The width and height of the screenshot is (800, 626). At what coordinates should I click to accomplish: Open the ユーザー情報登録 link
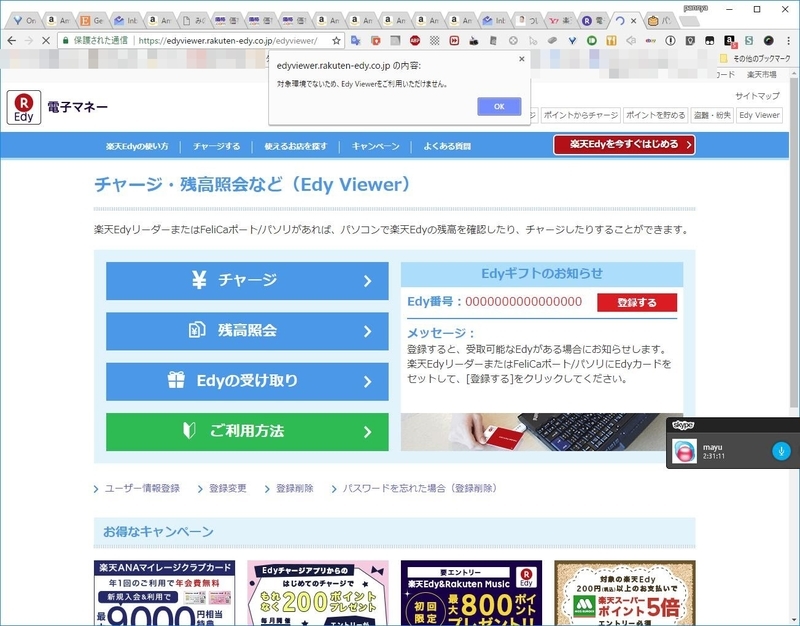pyautogui.click(x=141, y=488)
